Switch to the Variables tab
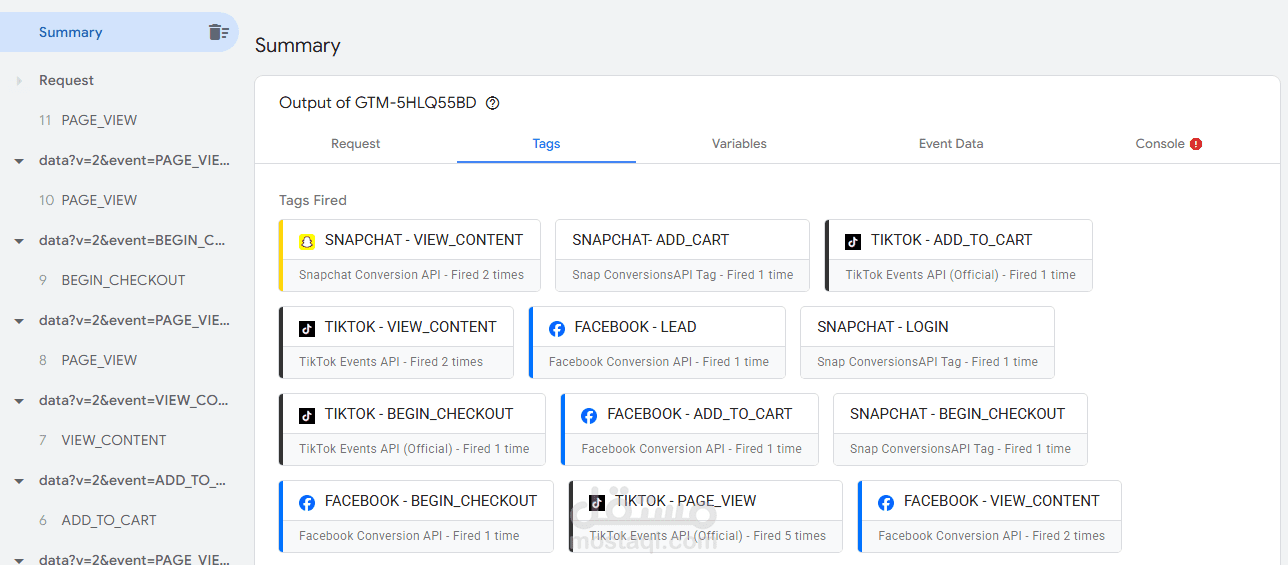The height and width of the screenshot is (565, 1288). coord(739,144)
